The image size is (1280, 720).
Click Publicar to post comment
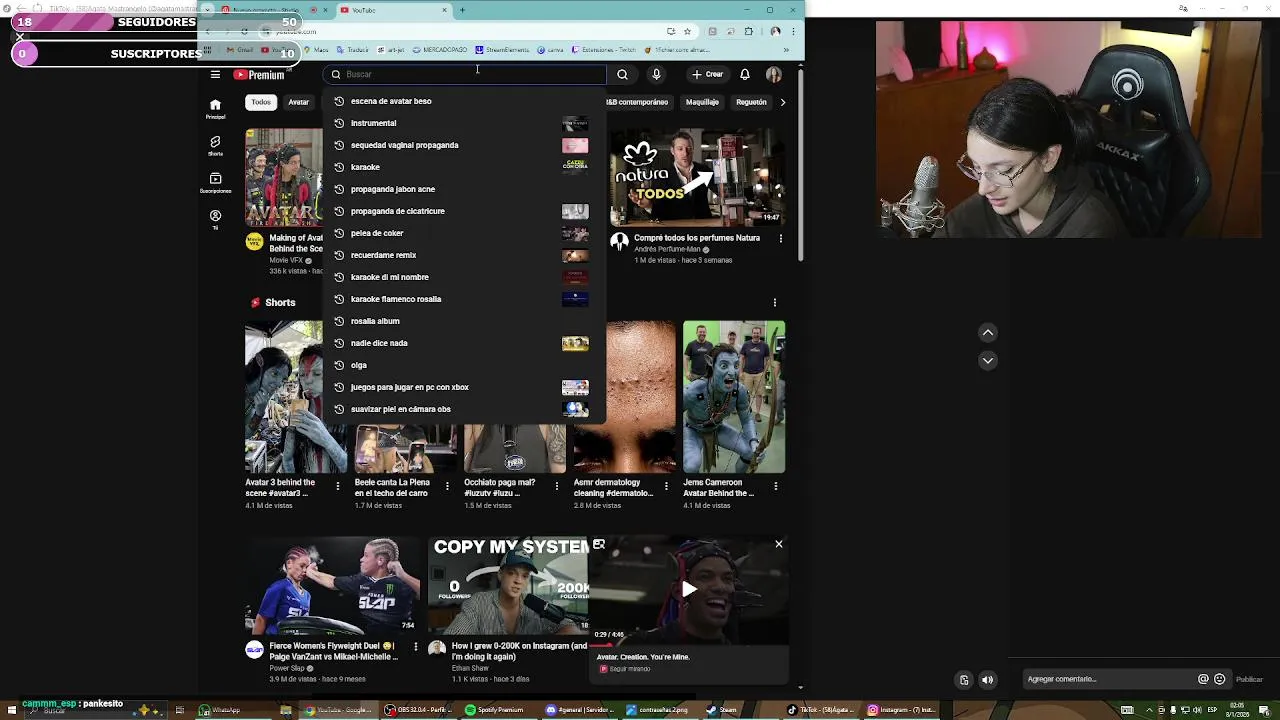(1249, 680)
